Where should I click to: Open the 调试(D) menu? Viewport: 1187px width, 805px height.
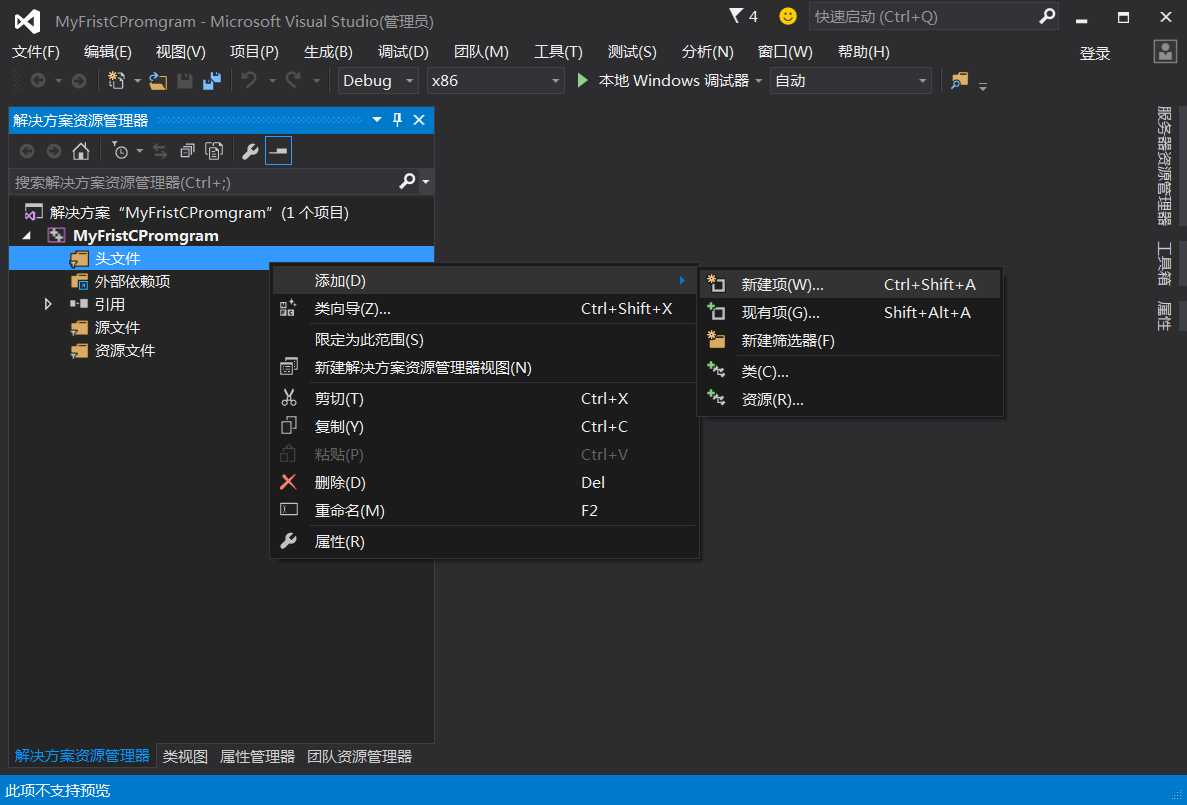click(403, 51)
